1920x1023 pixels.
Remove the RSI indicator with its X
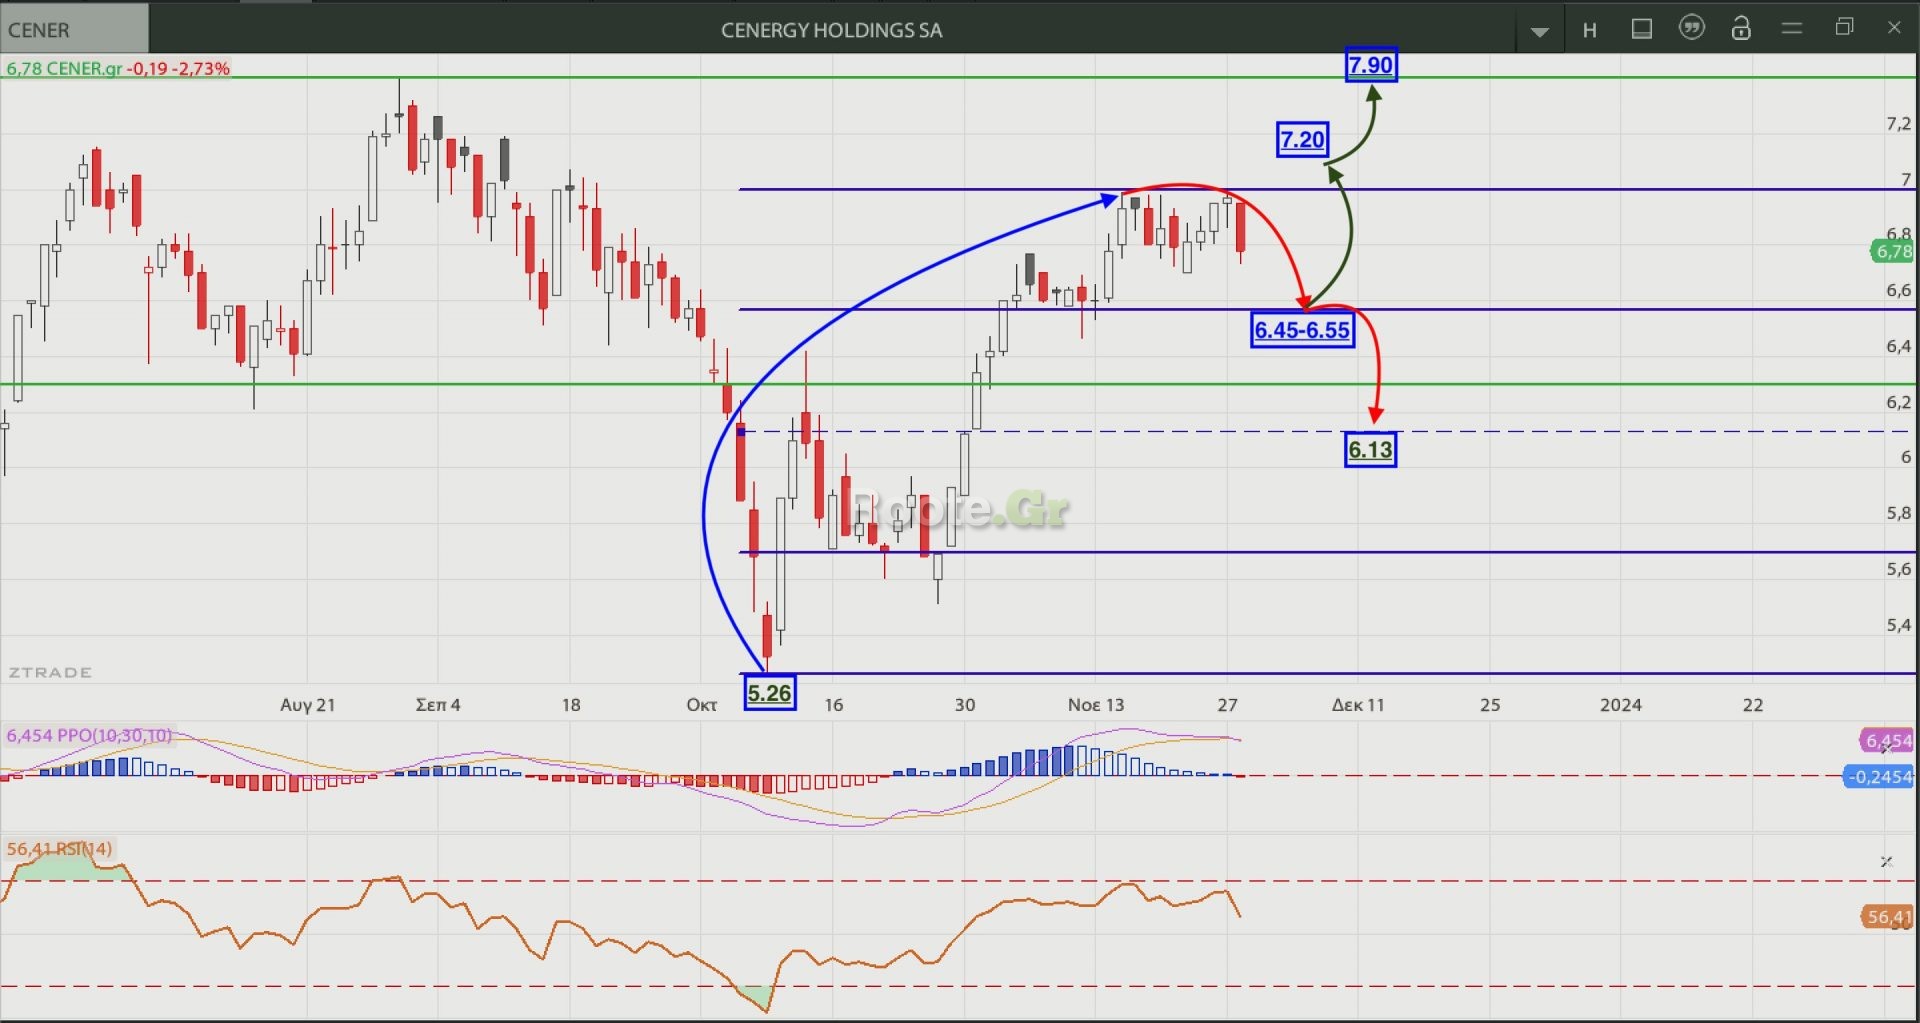(1886, 861)
